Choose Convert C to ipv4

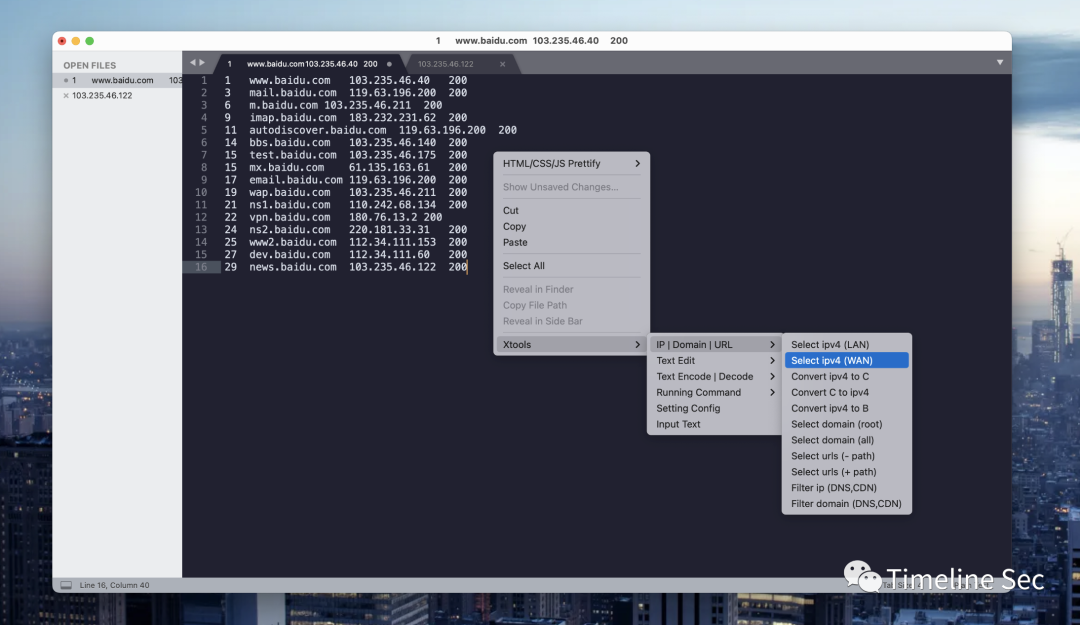click(847, 392)
